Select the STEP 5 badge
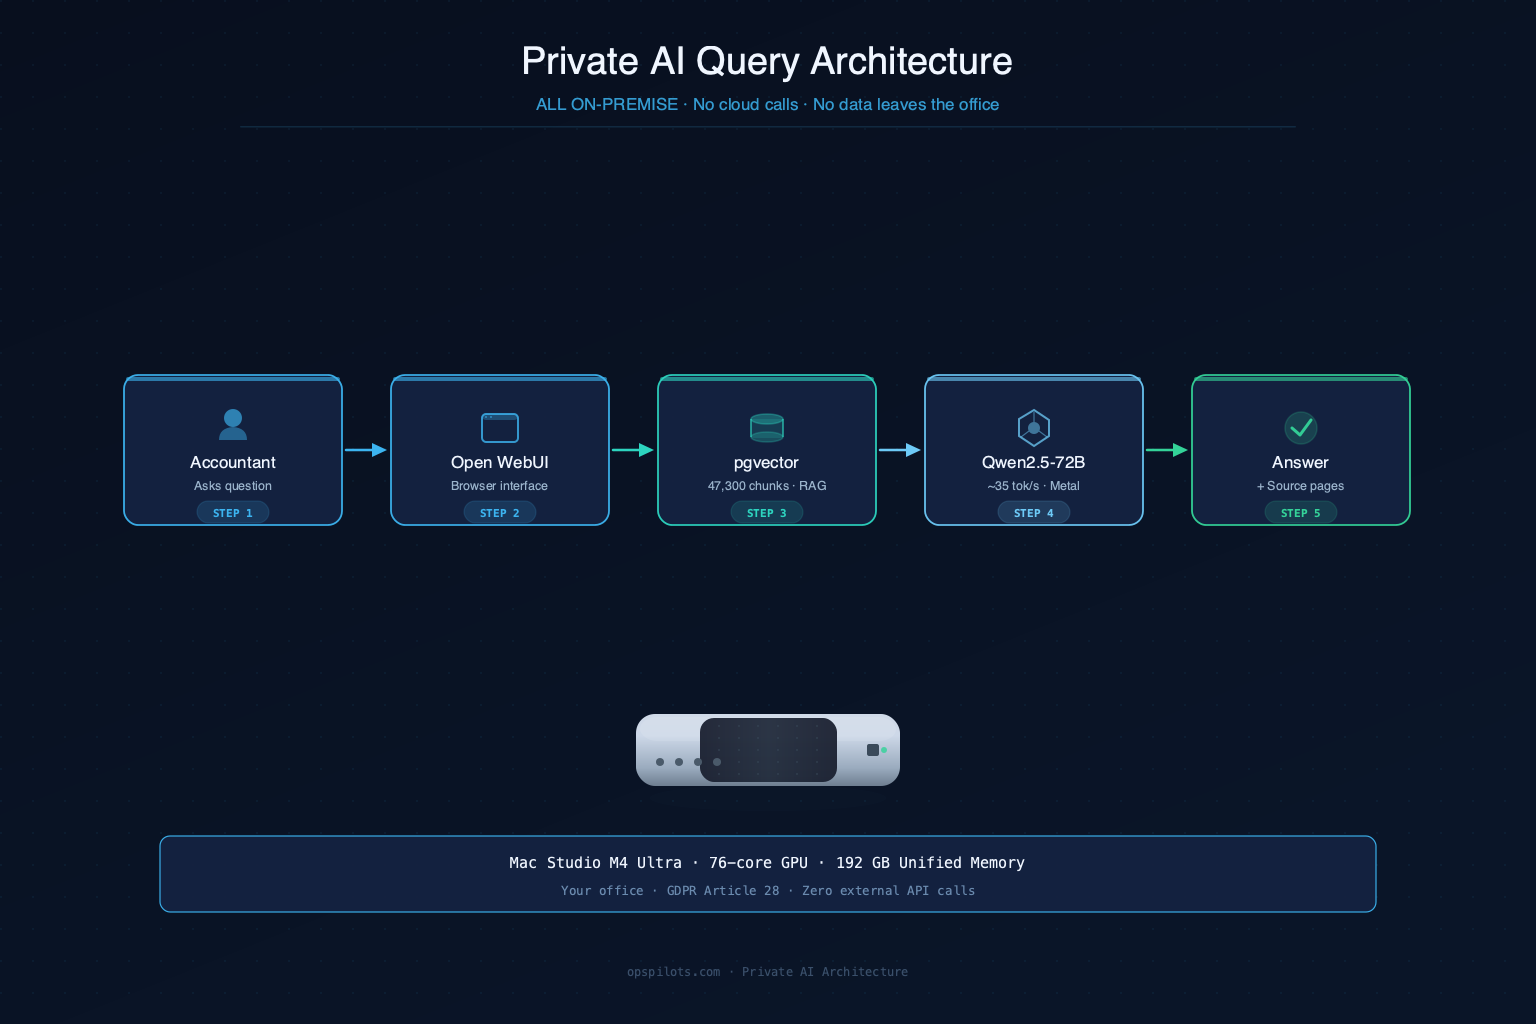 [1301, 513]
